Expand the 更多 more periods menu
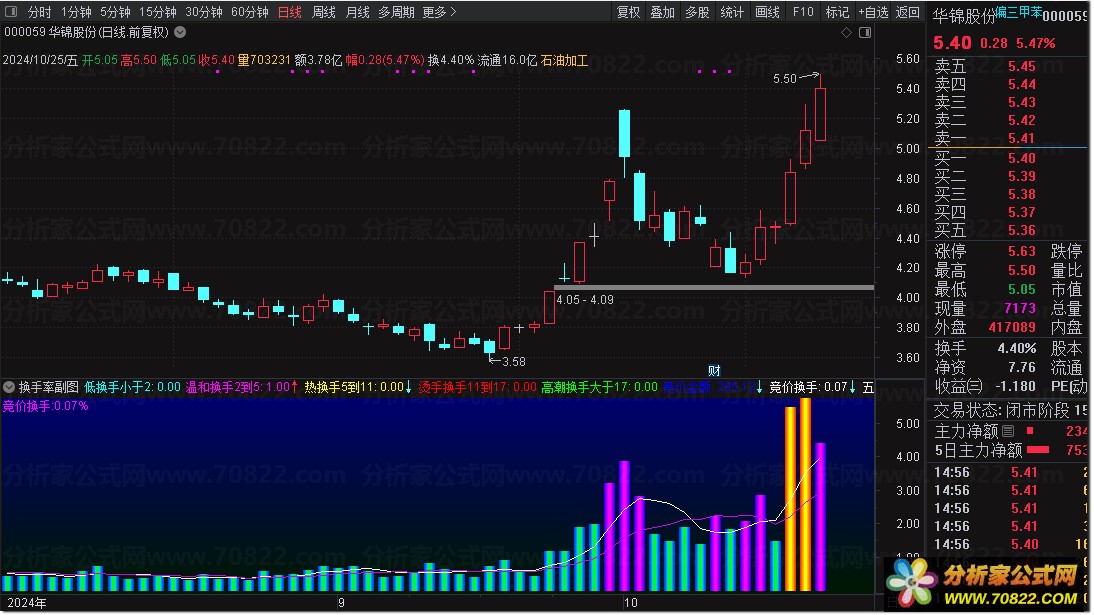The width and height of the screenshot is (1094, 615). coord(440,12)
